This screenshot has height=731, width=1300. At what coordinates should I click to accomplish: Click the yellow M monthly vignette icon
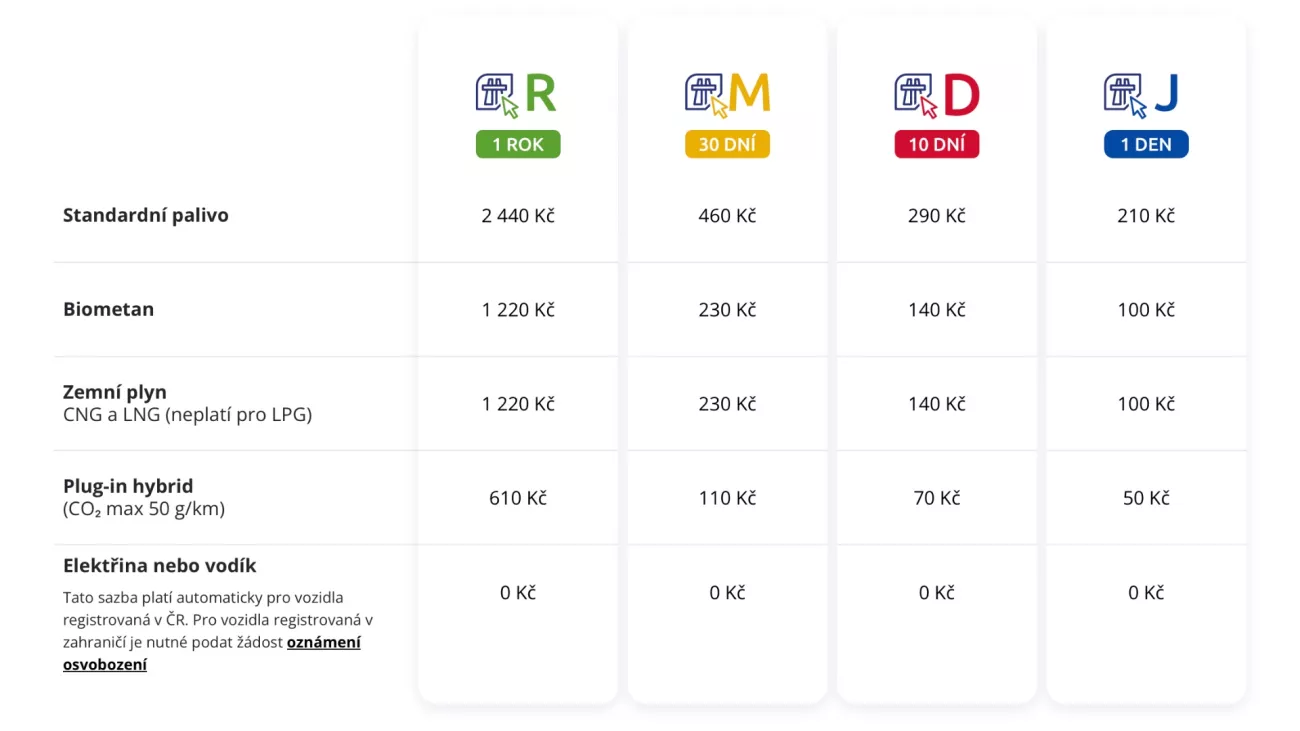point(727,95)
